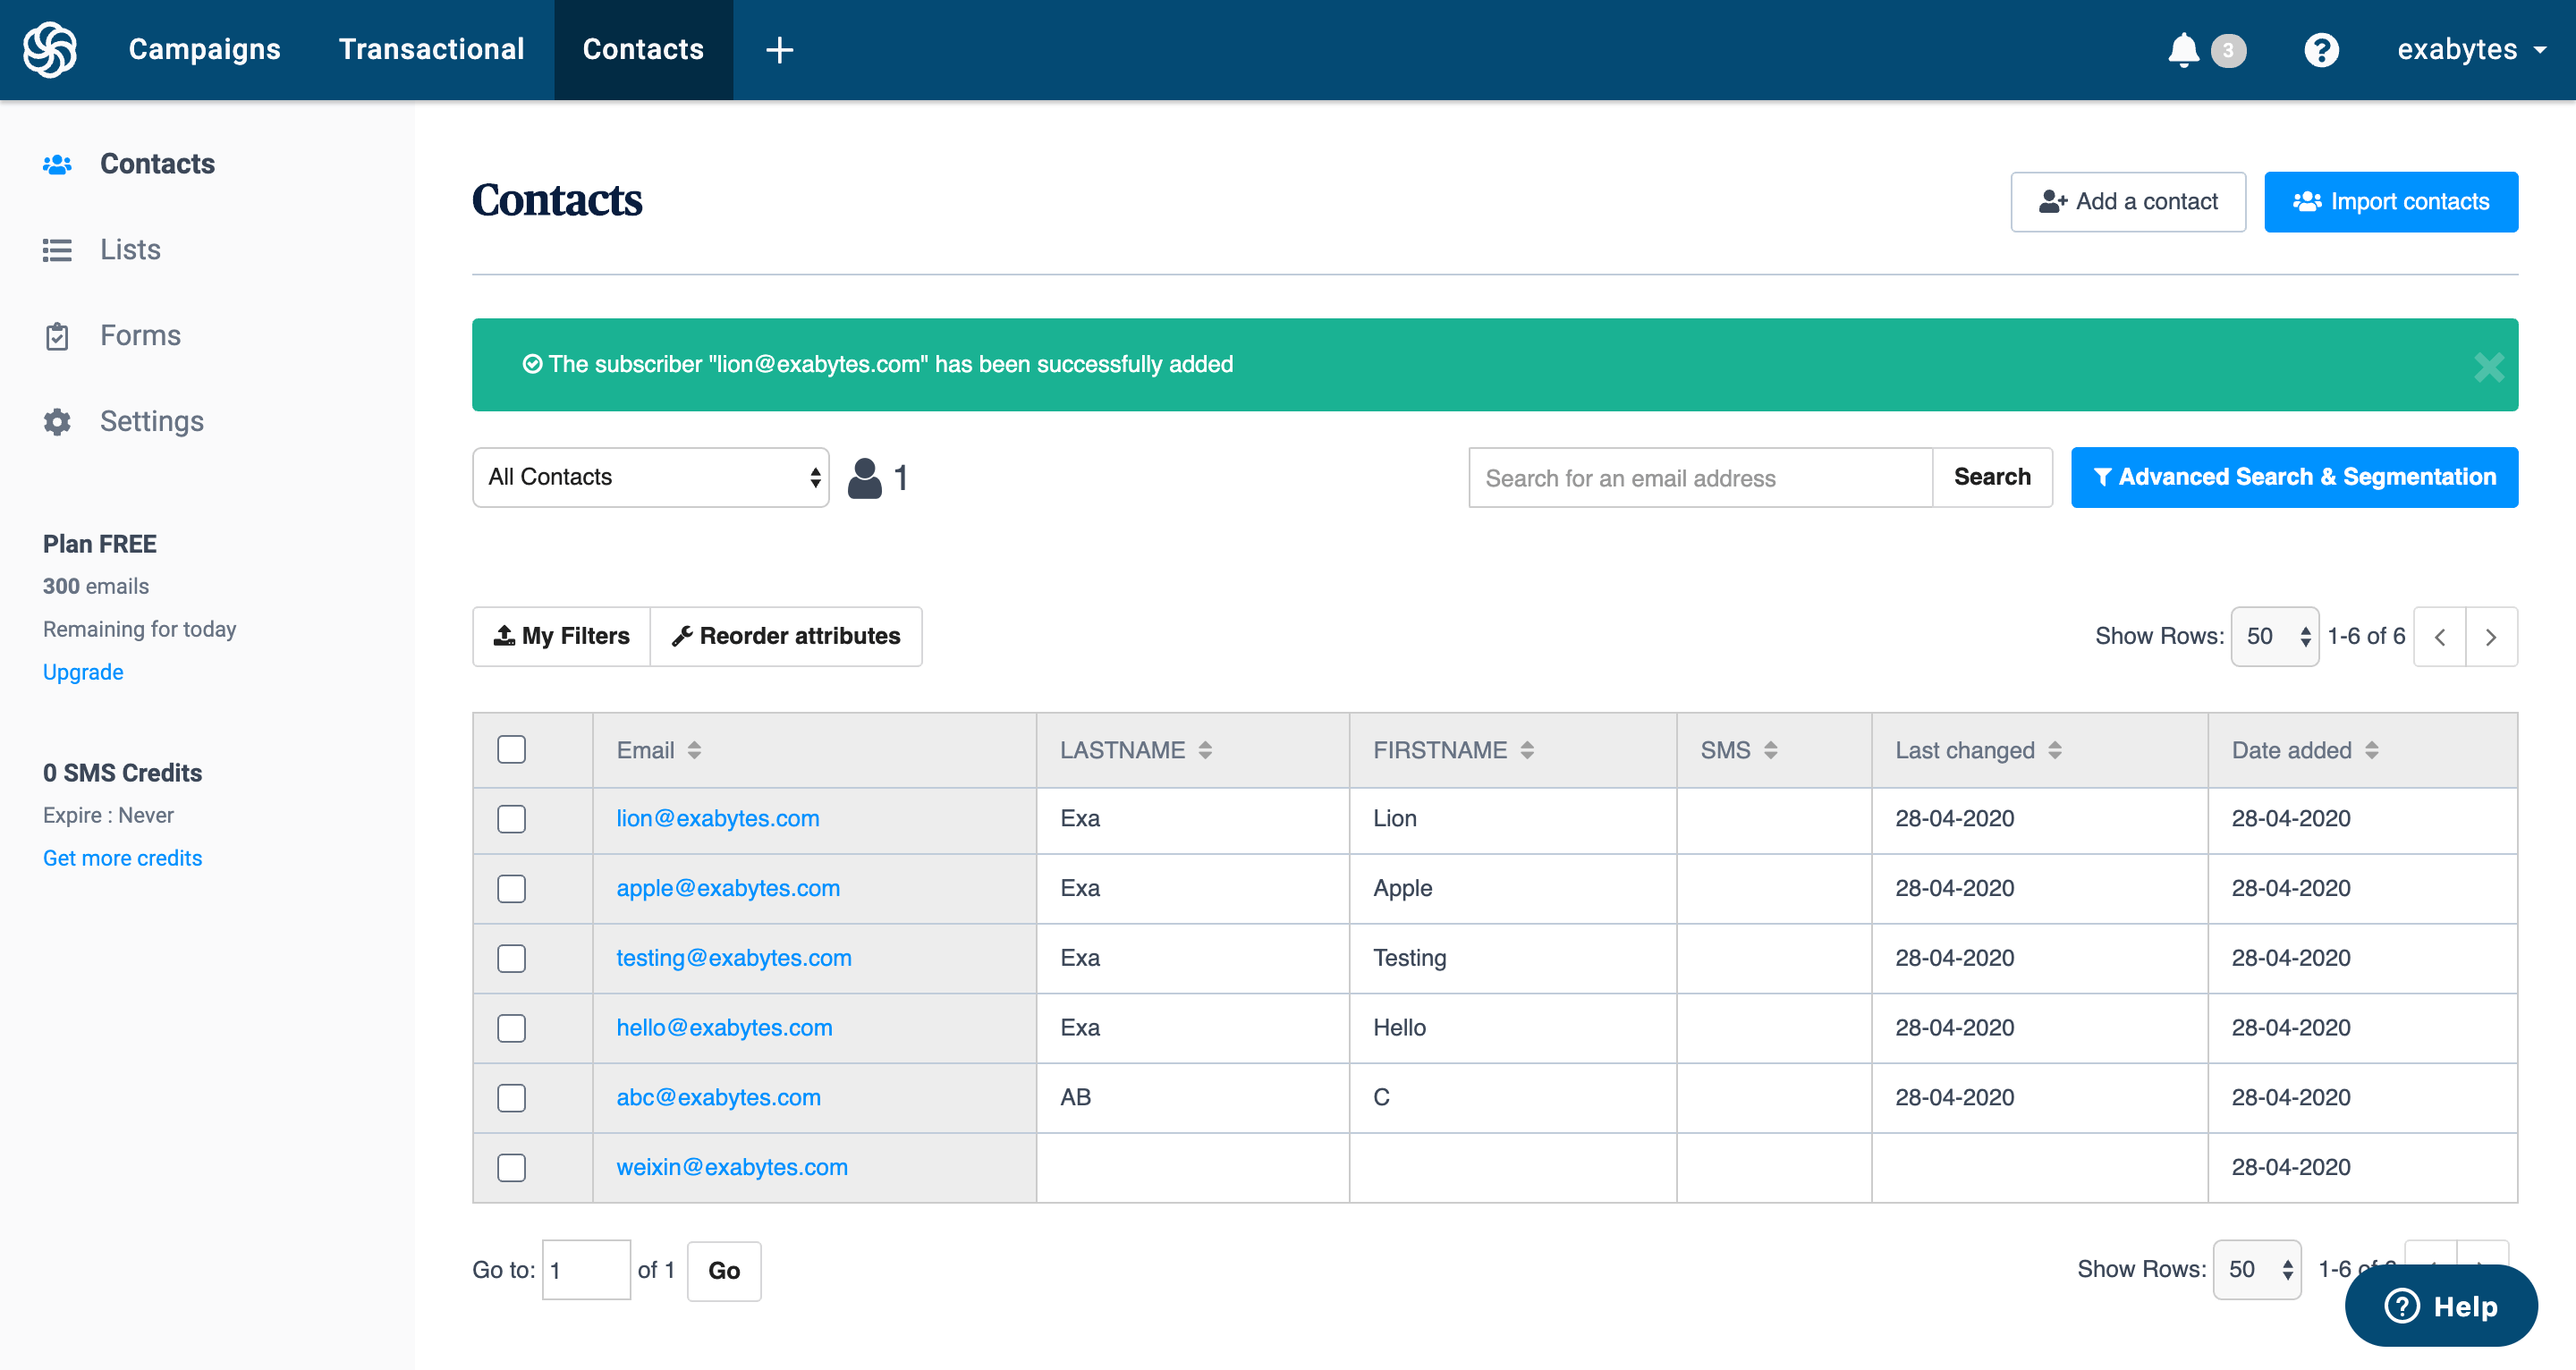Change the bottom Show Rows 50 dropdown
The width and height of the screenshot is (2576, 1370).
point(2256,1270)
